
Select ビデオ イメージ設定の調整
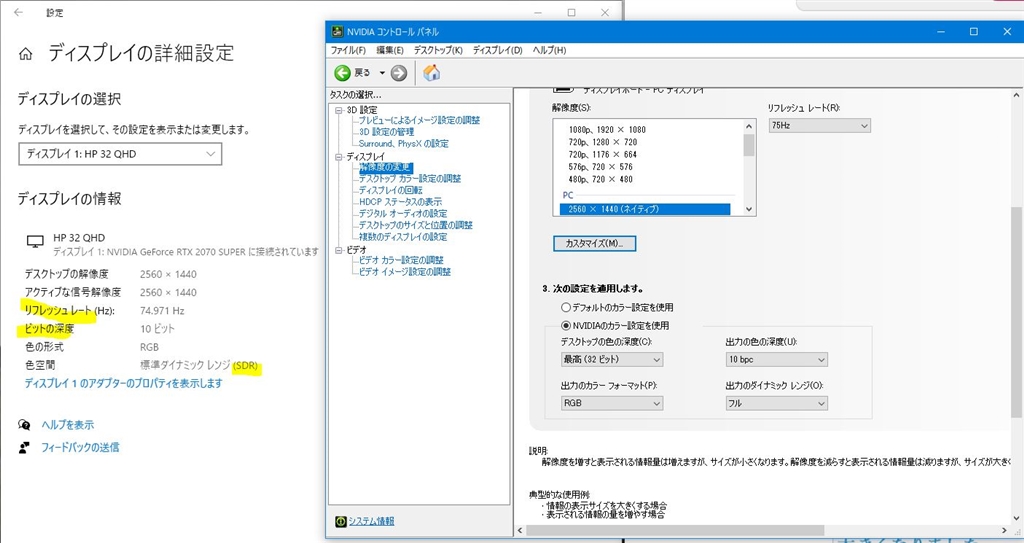coord(404,272)
